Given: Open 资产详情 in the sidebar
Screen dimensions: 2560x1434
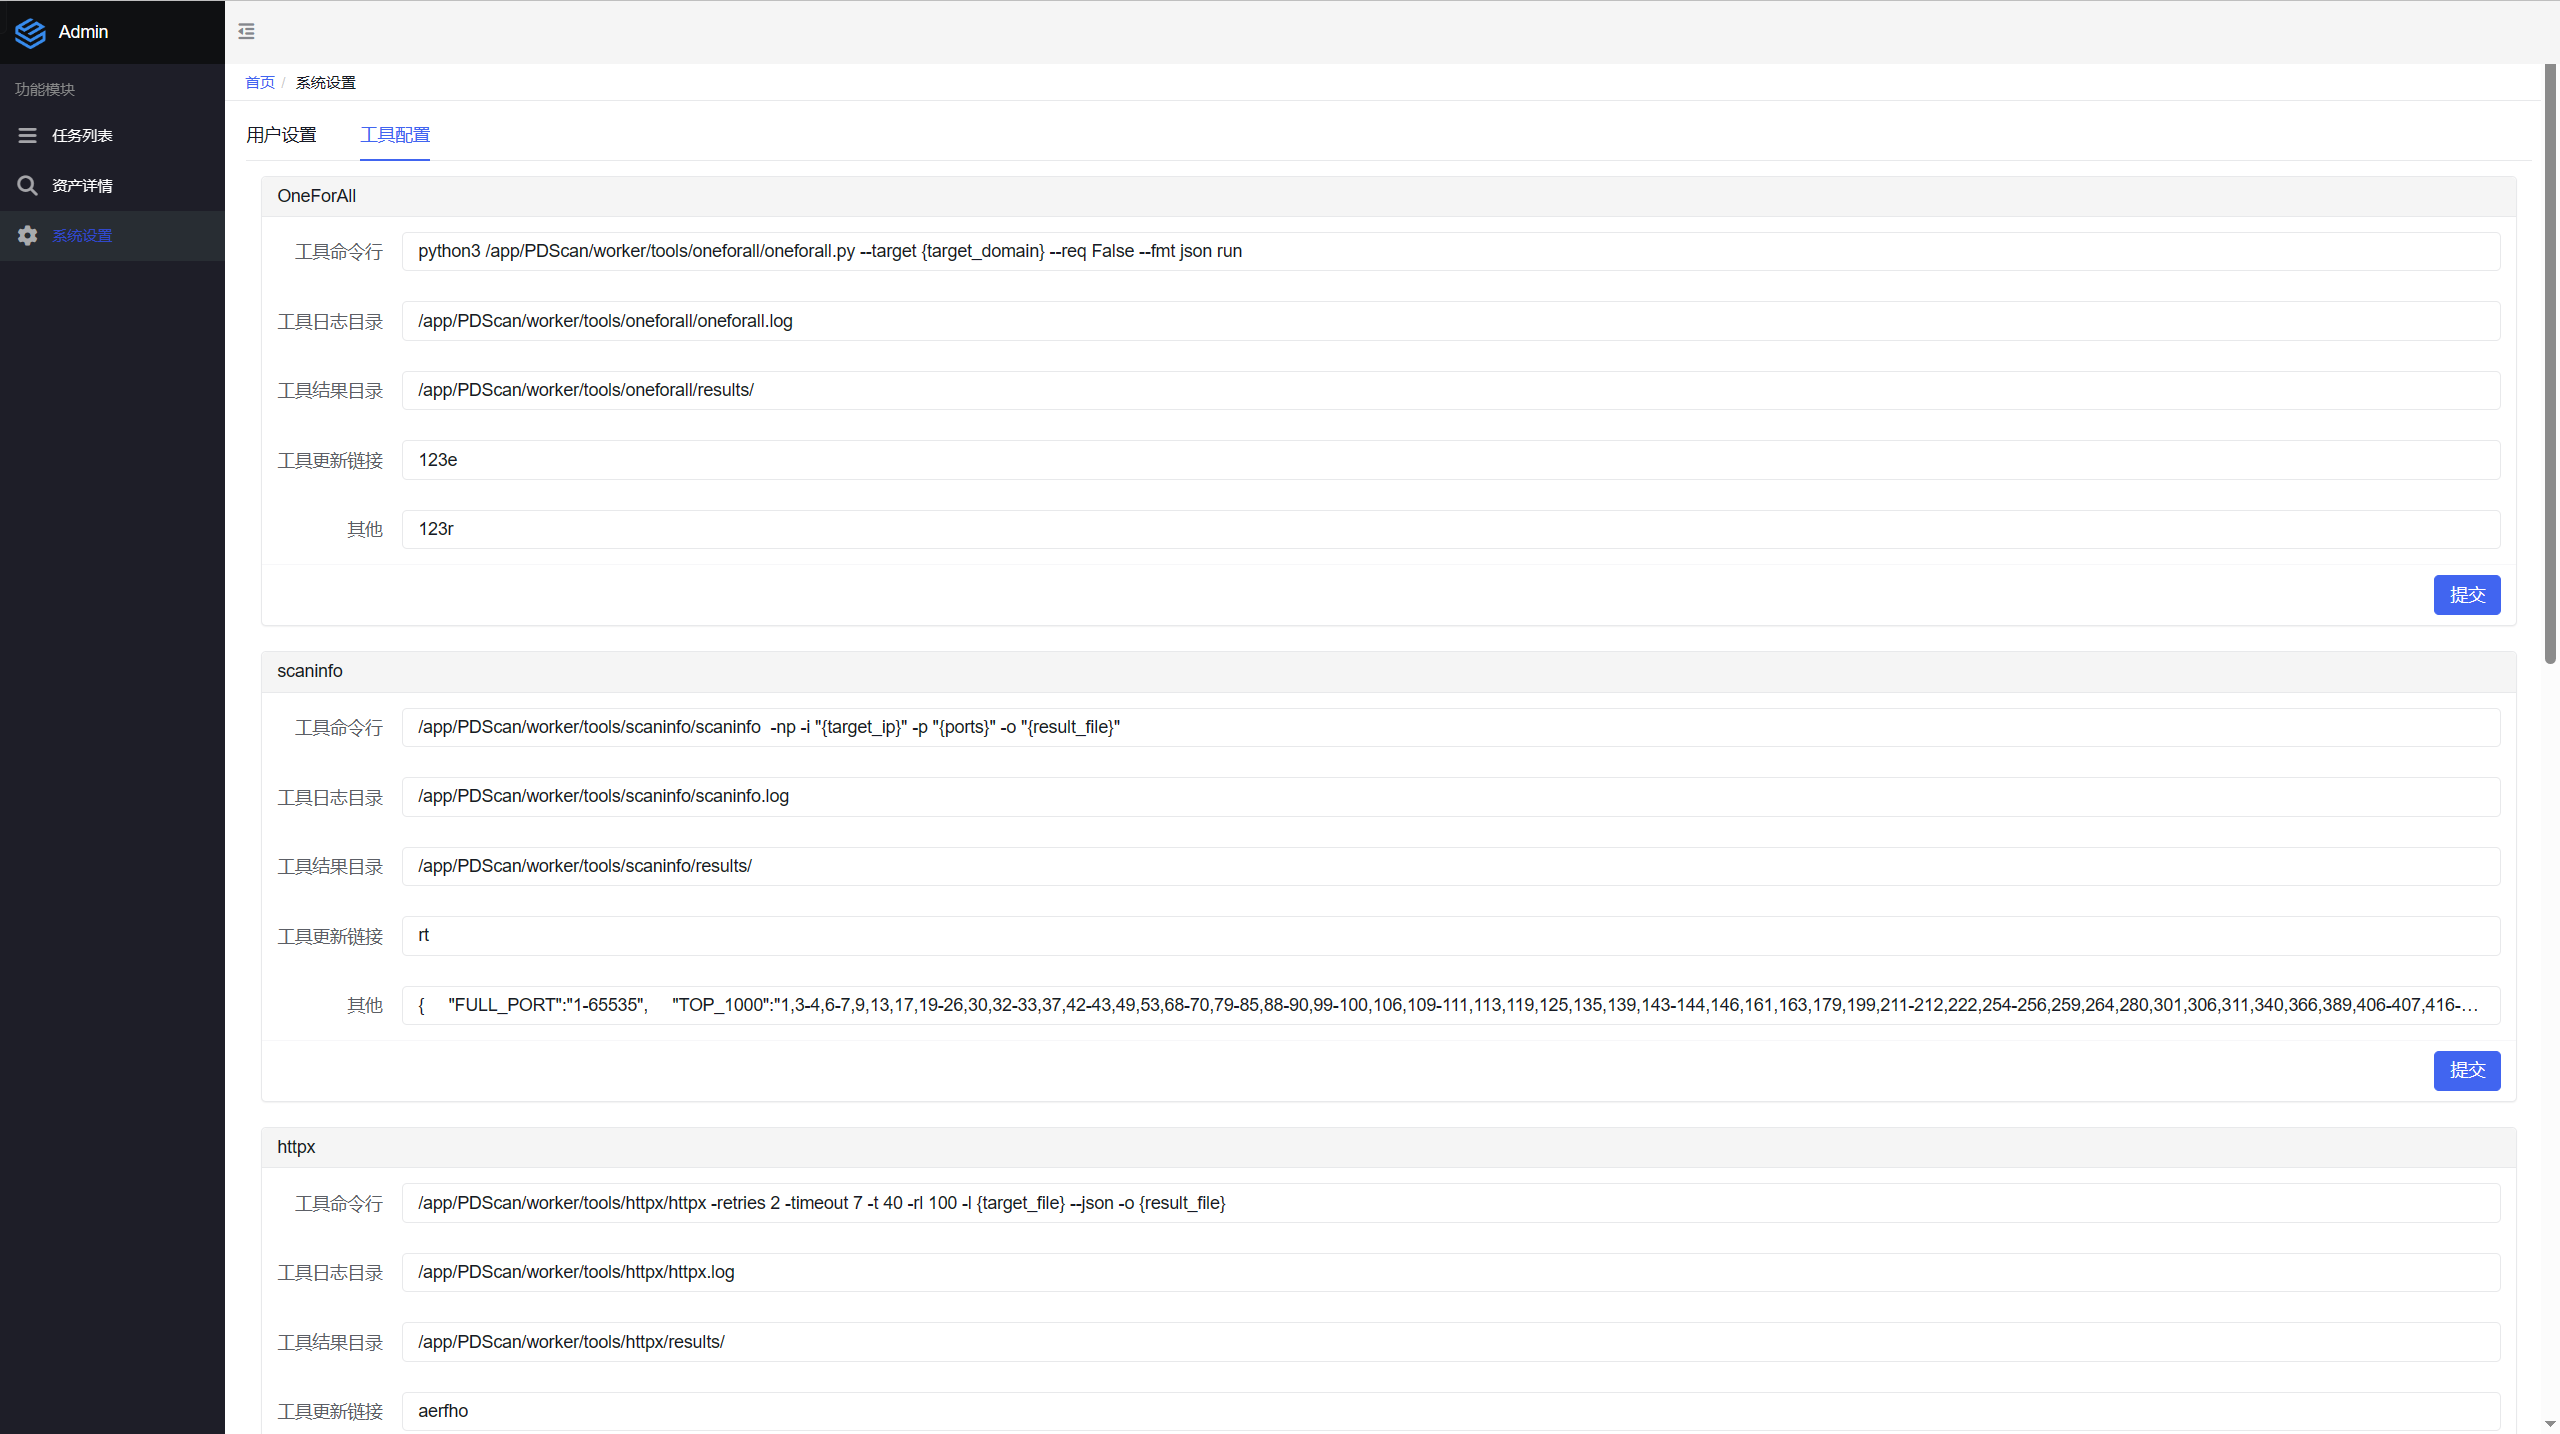Looking at the screenshot, I should (82, 186).
